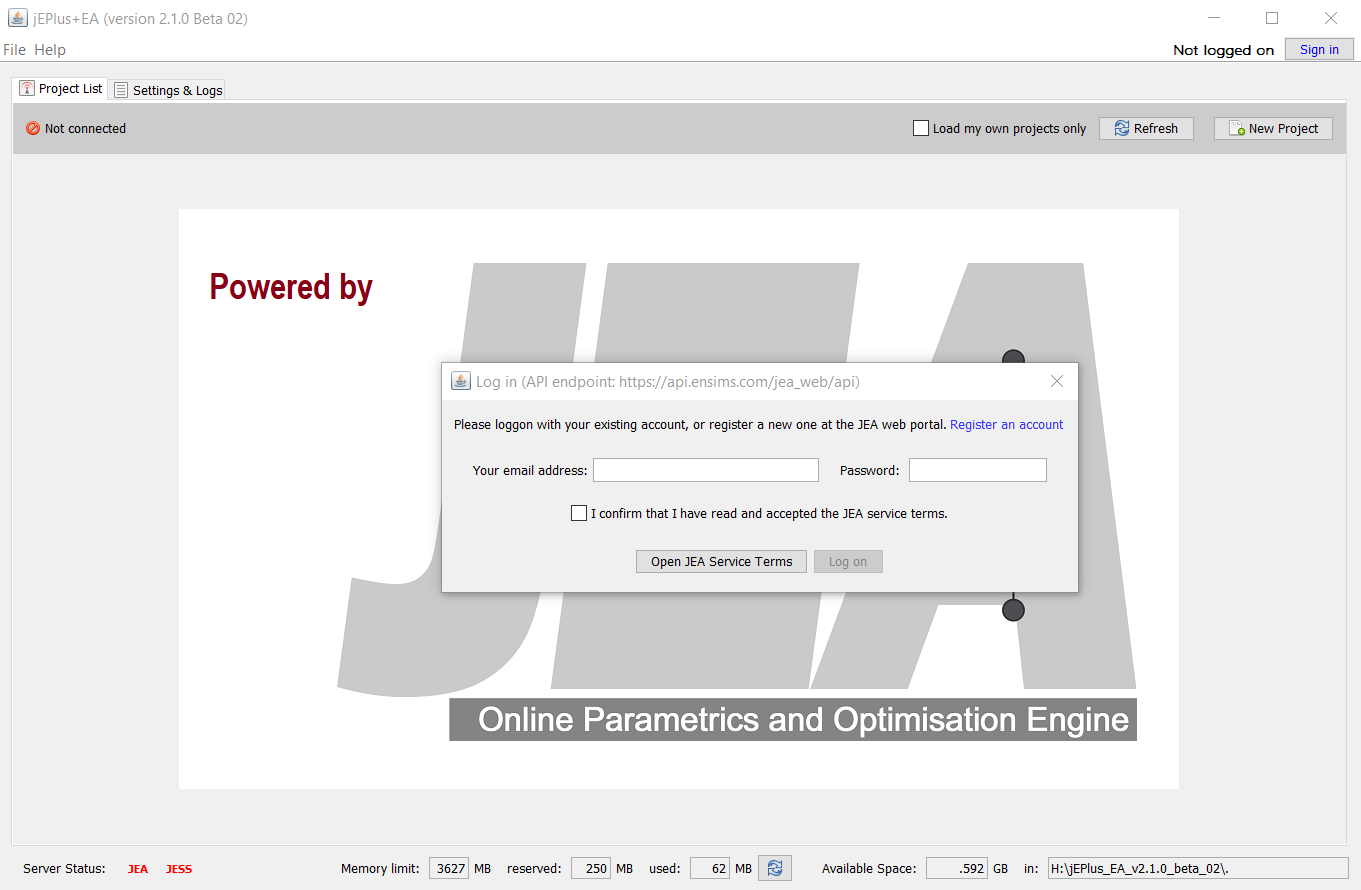1361x890 pixels.
Task: Minimize the jEPlus+EA window
Action: [1214, 18]
